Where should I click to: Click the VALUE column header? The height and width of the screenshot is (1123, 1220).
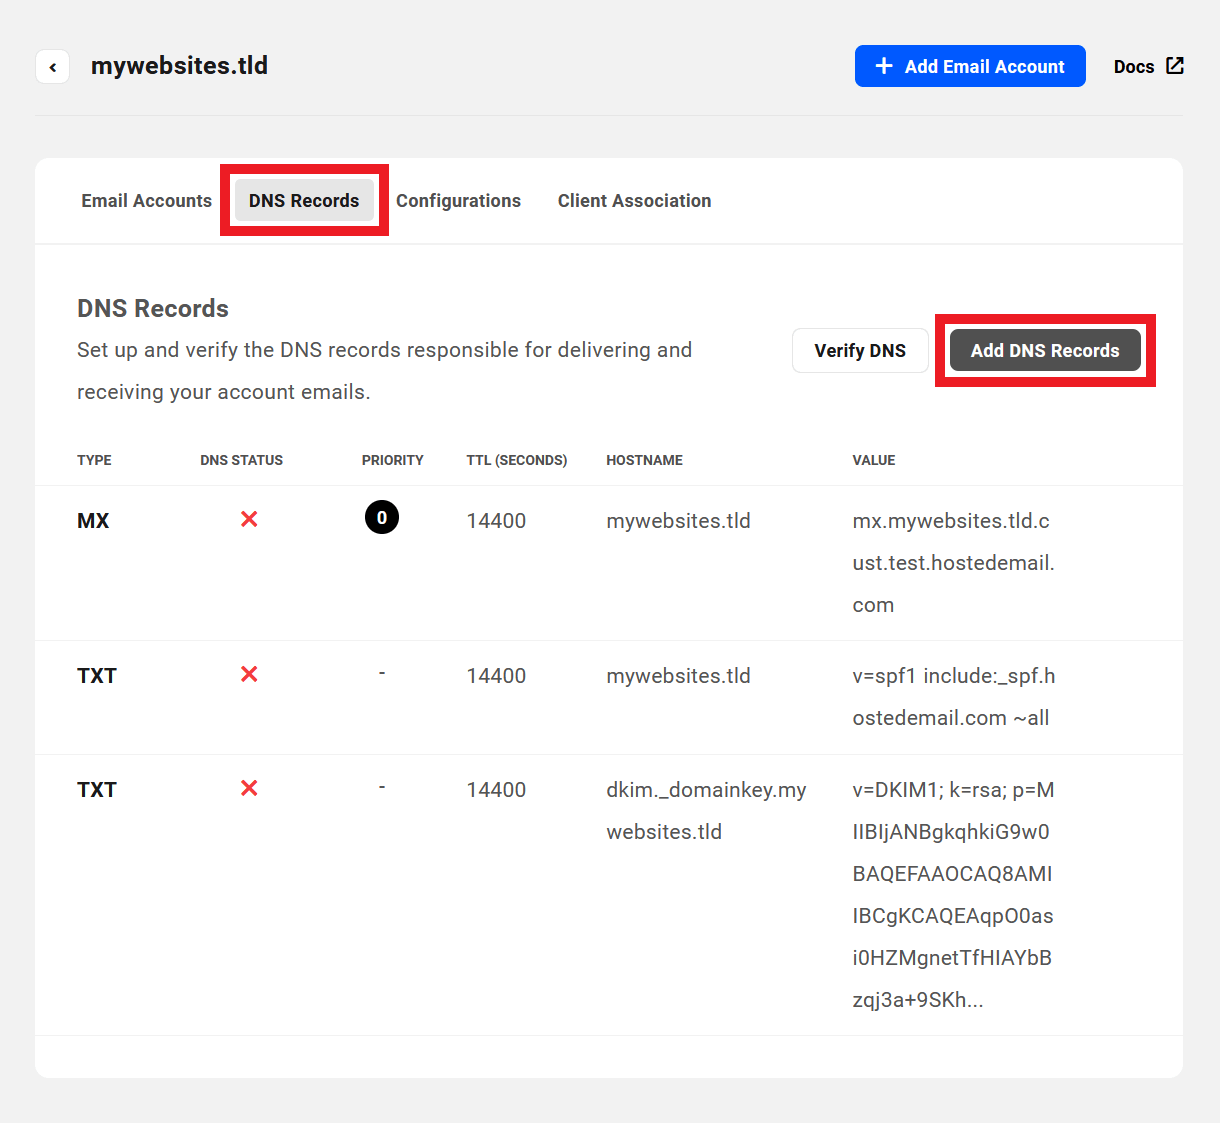874,460
